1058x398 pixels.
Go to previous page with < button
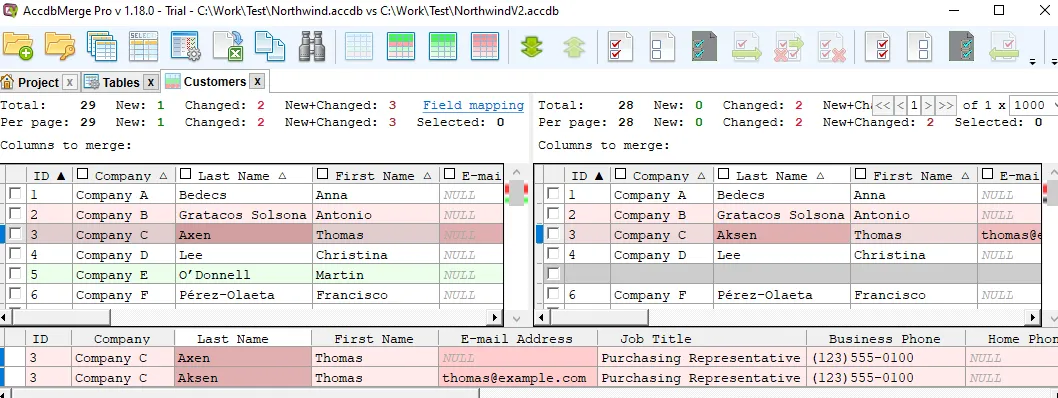pos(900,105)
